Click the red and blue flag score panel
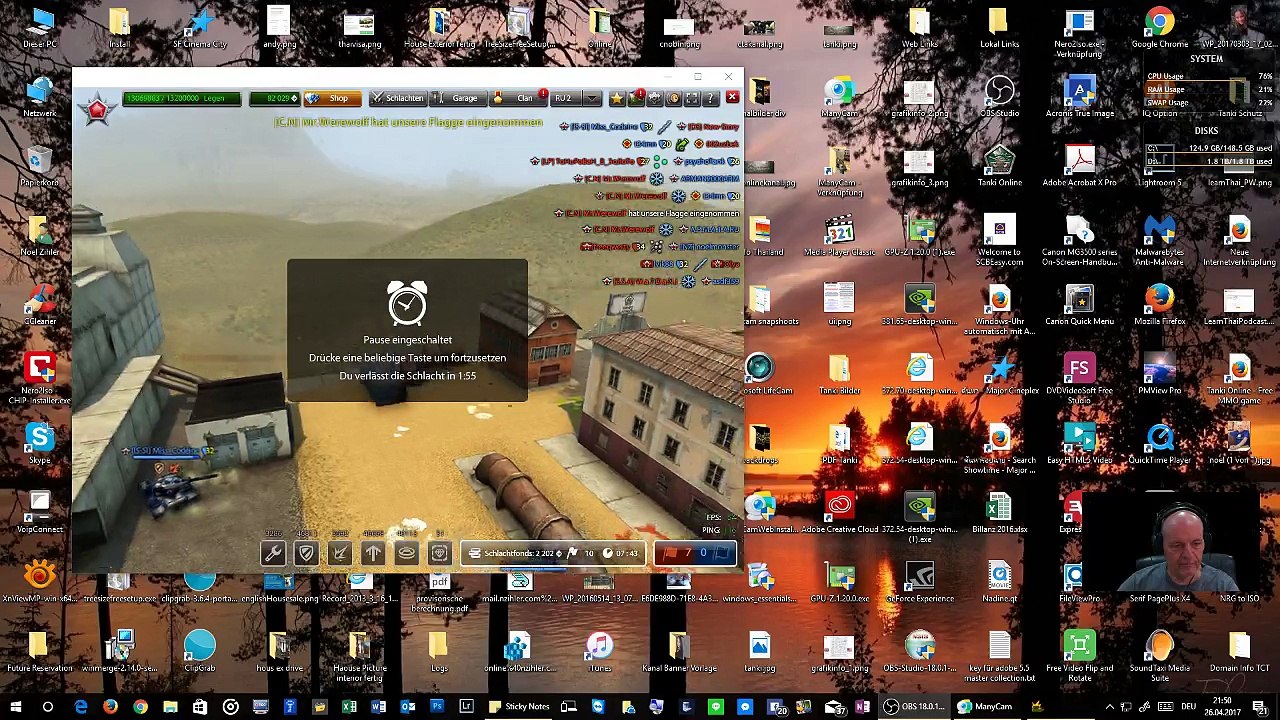 tap(695, 553)
